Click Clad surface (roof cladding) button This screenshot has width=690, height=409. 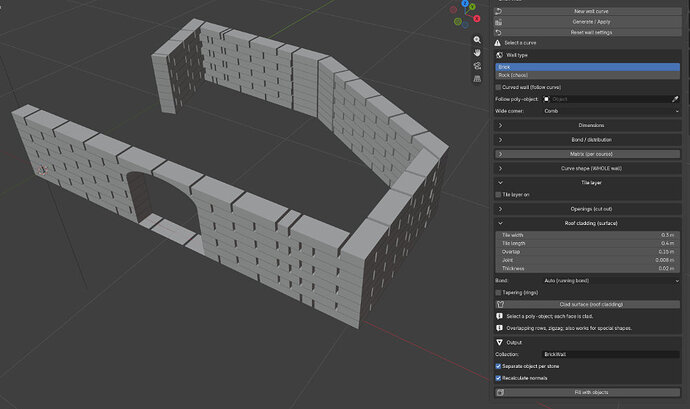coord(587,304)
